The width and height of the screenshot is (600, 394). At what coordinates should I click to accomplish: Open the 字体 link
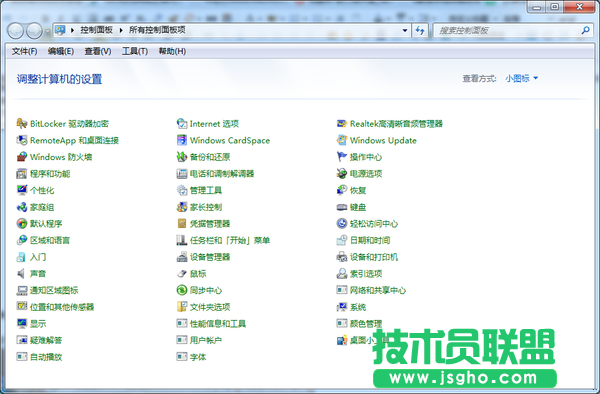pyautogui.click(x=198, y=357)
